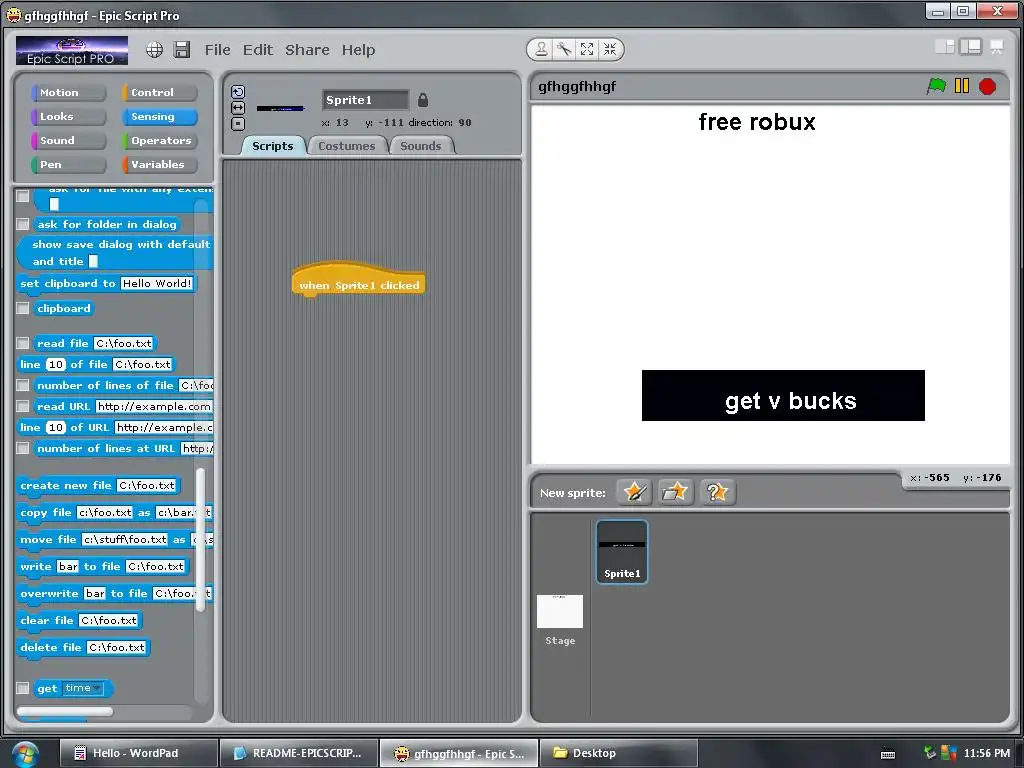Open Hello - WordPad taskbar button
Screen dimensions: 1024x768
point(138,753)
